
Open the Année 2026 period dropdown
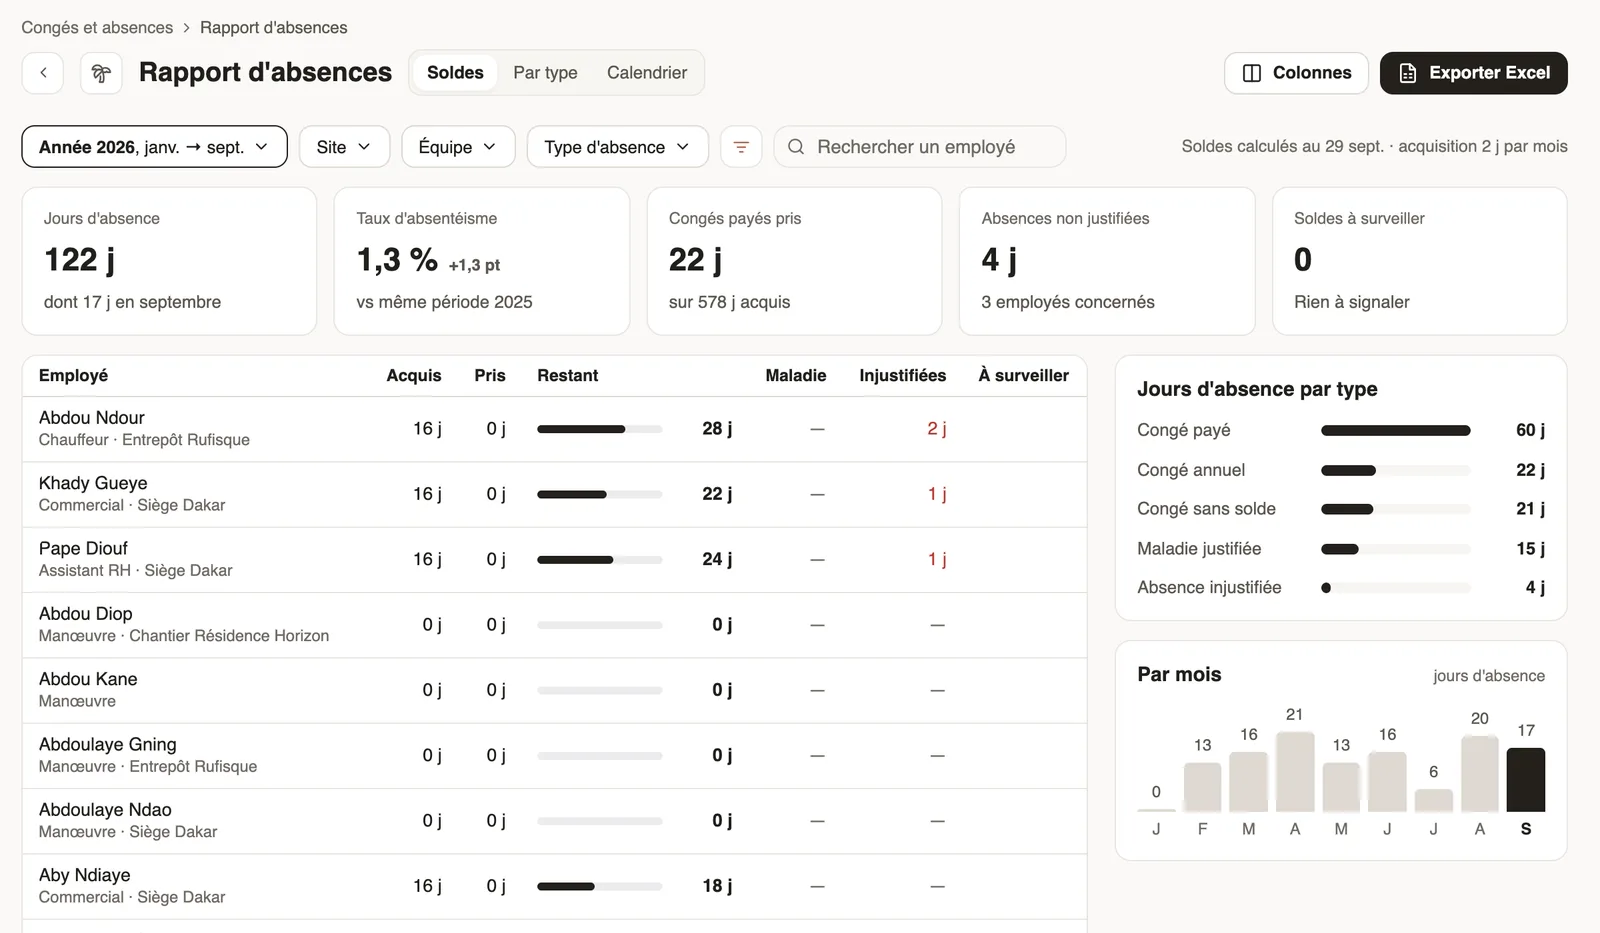[154, 147]
